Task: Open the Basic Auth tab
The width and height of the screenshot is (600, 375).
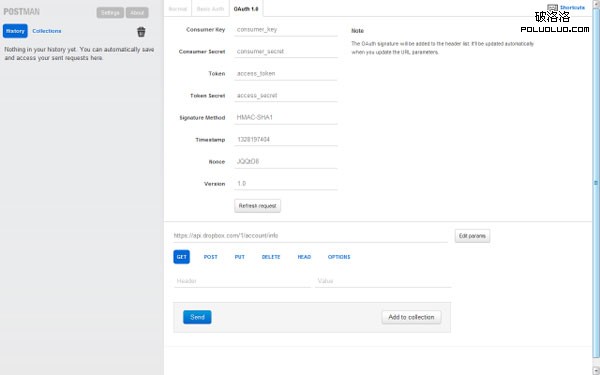Action: point(210,8)
